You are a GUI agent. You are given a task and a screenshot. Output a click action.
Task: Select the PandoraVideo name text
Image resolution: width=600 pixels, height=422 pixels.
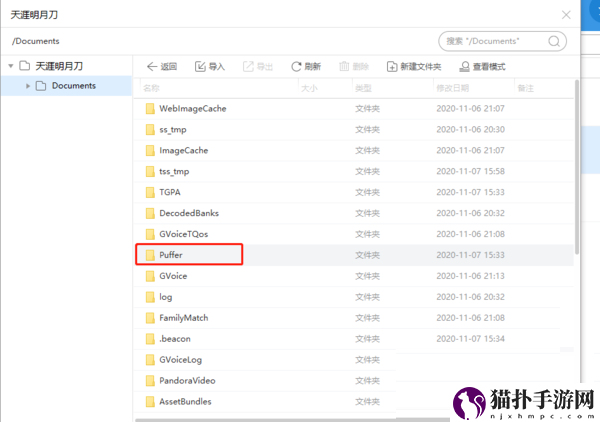point(187,381)
